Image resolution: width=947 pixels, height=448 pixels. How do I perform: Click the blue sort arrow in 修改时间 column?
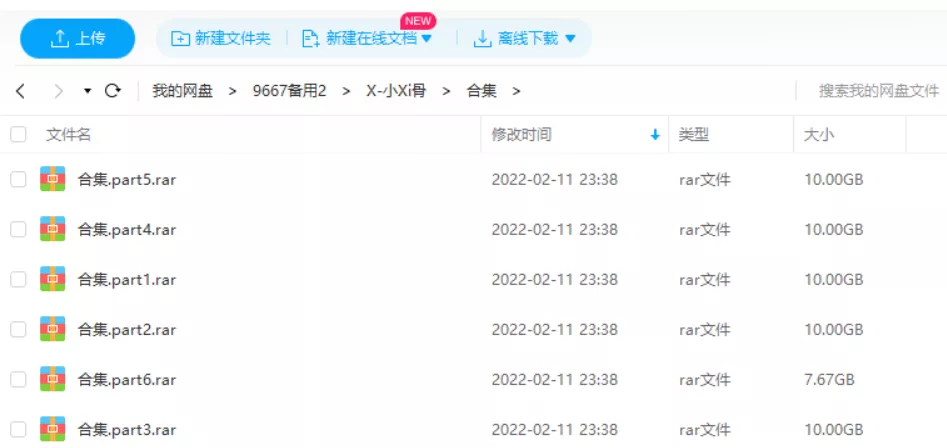[x=655, y=135]
